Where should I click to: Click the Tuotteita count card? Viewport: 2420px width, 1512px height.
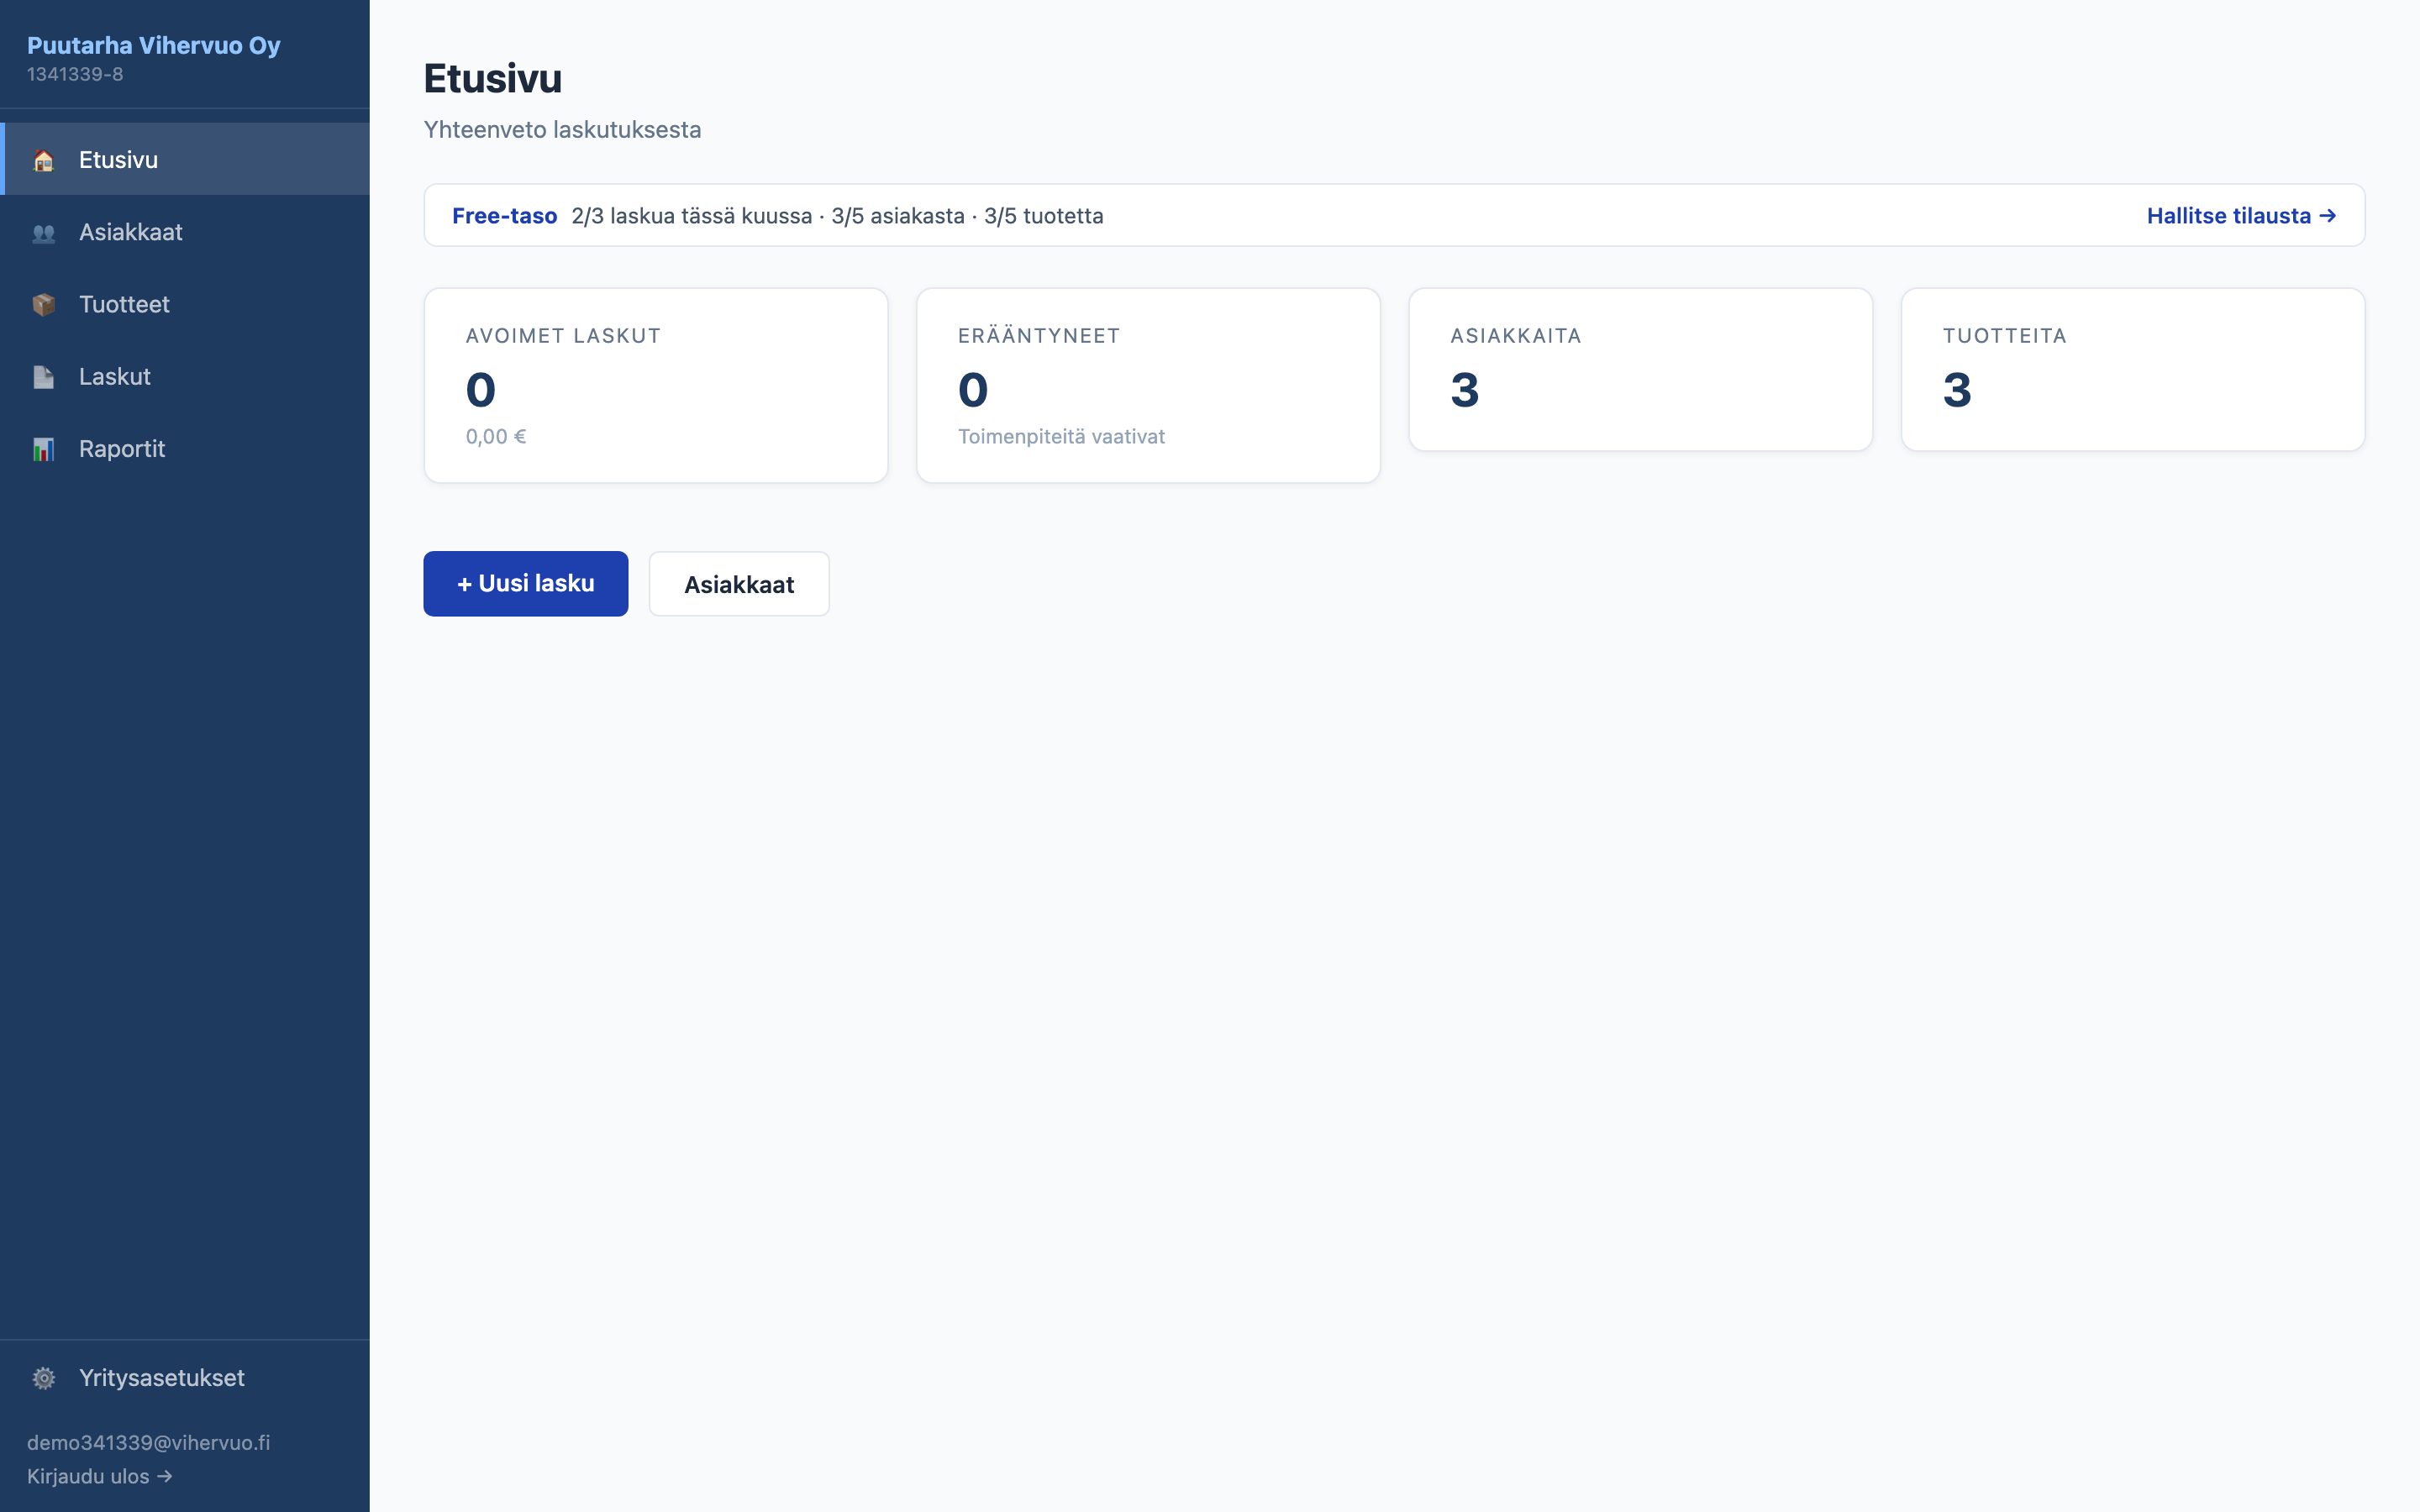2132,369
